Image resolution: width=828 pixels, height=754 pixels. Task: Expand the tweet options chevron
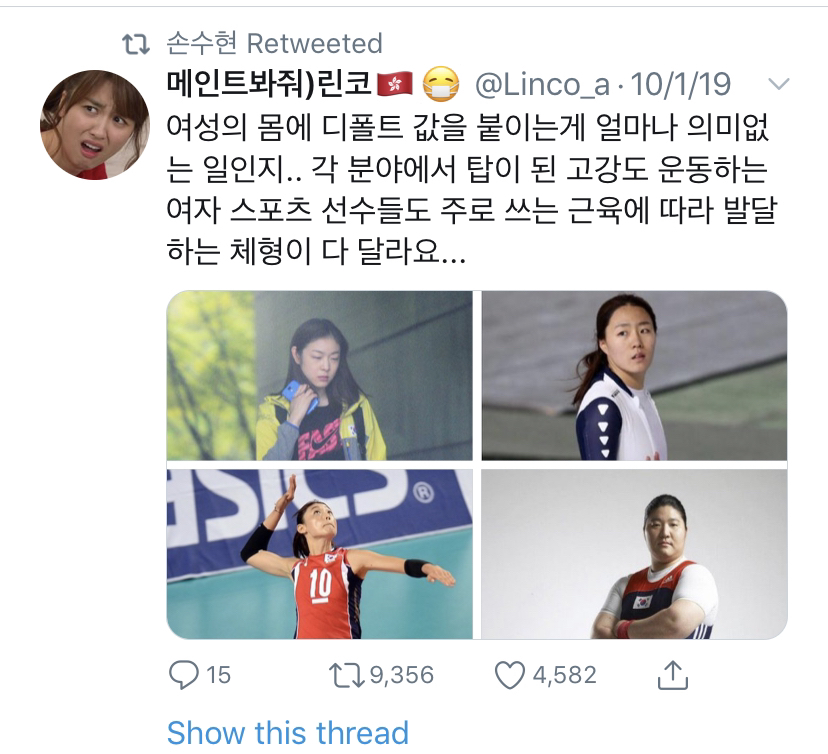[778, 83]
